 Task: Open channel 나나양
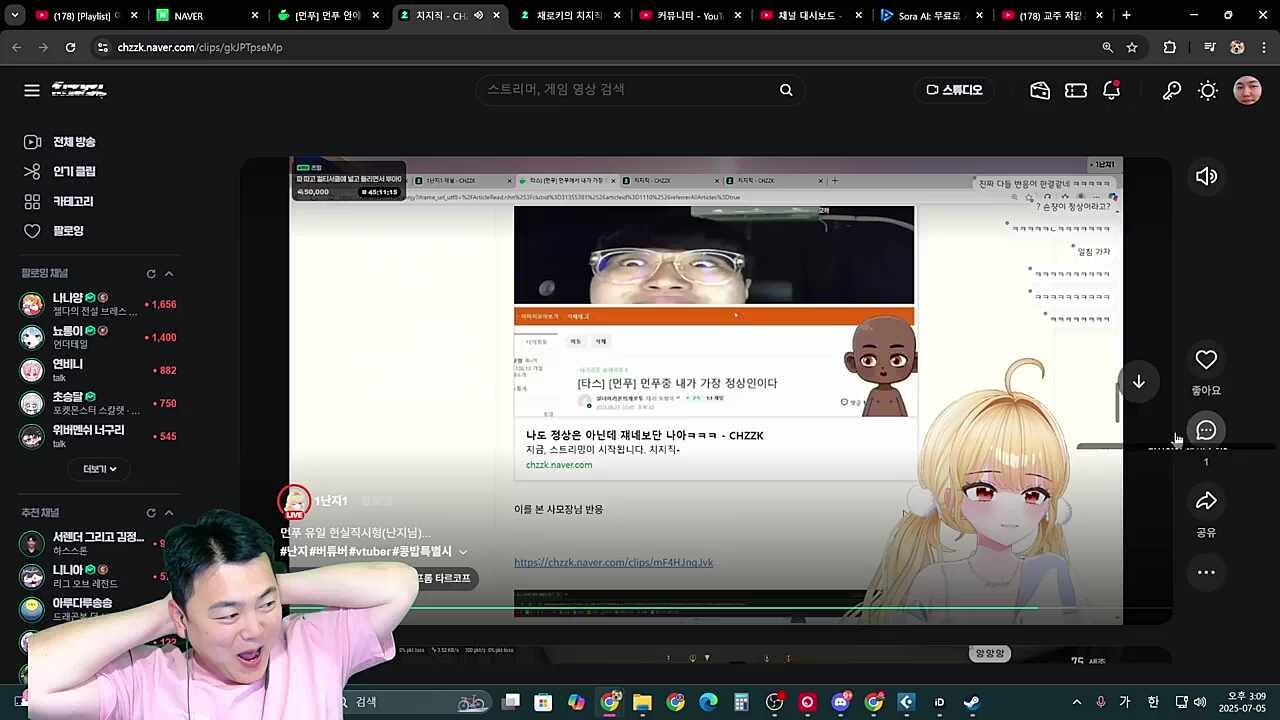click(x=98, y=304)
